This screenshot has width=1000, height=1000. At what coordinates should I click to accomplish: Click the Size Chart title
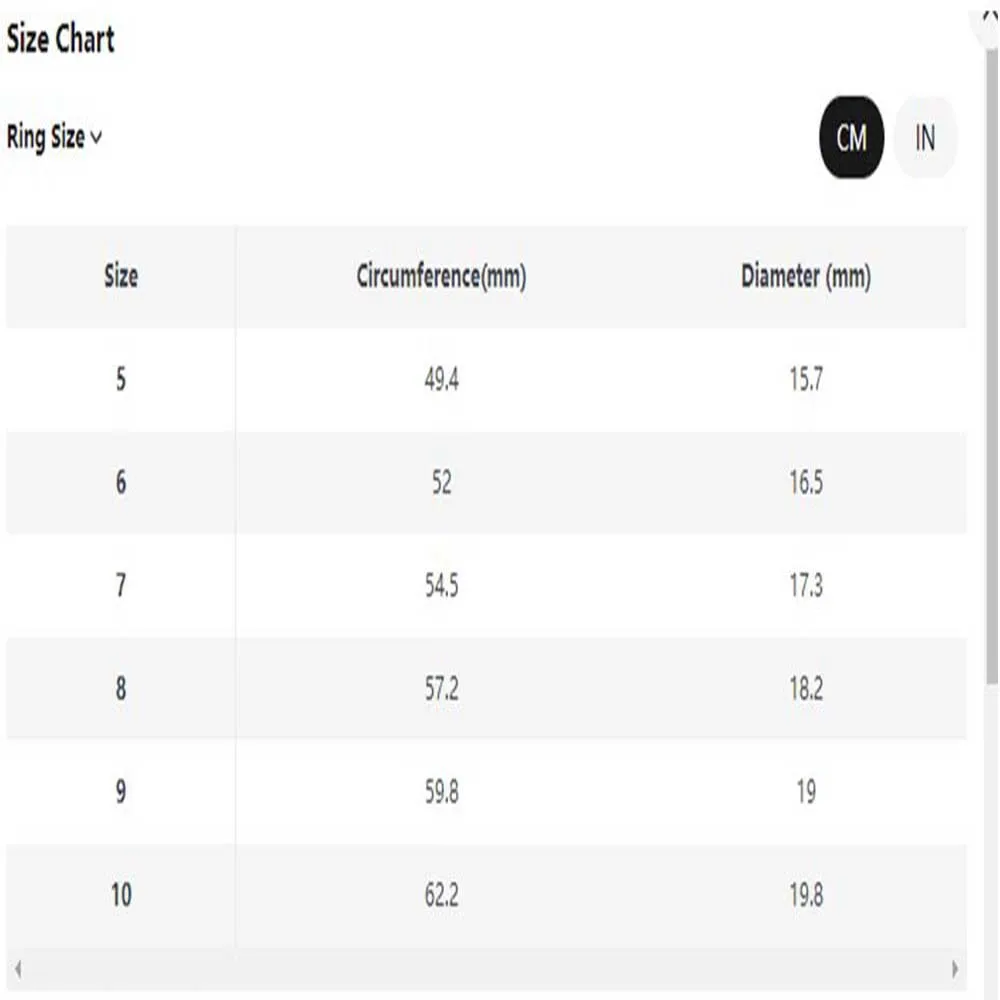tap(61, 39)
